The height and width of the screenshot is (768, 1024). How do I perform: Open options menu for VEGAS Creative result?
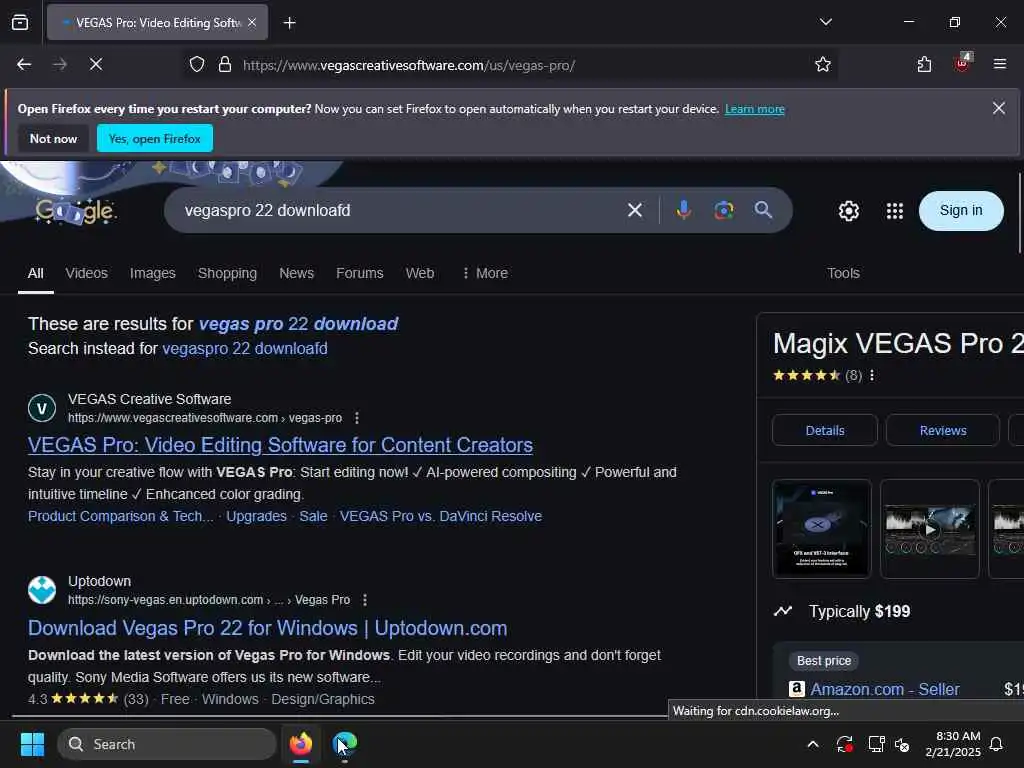point(357,418)
